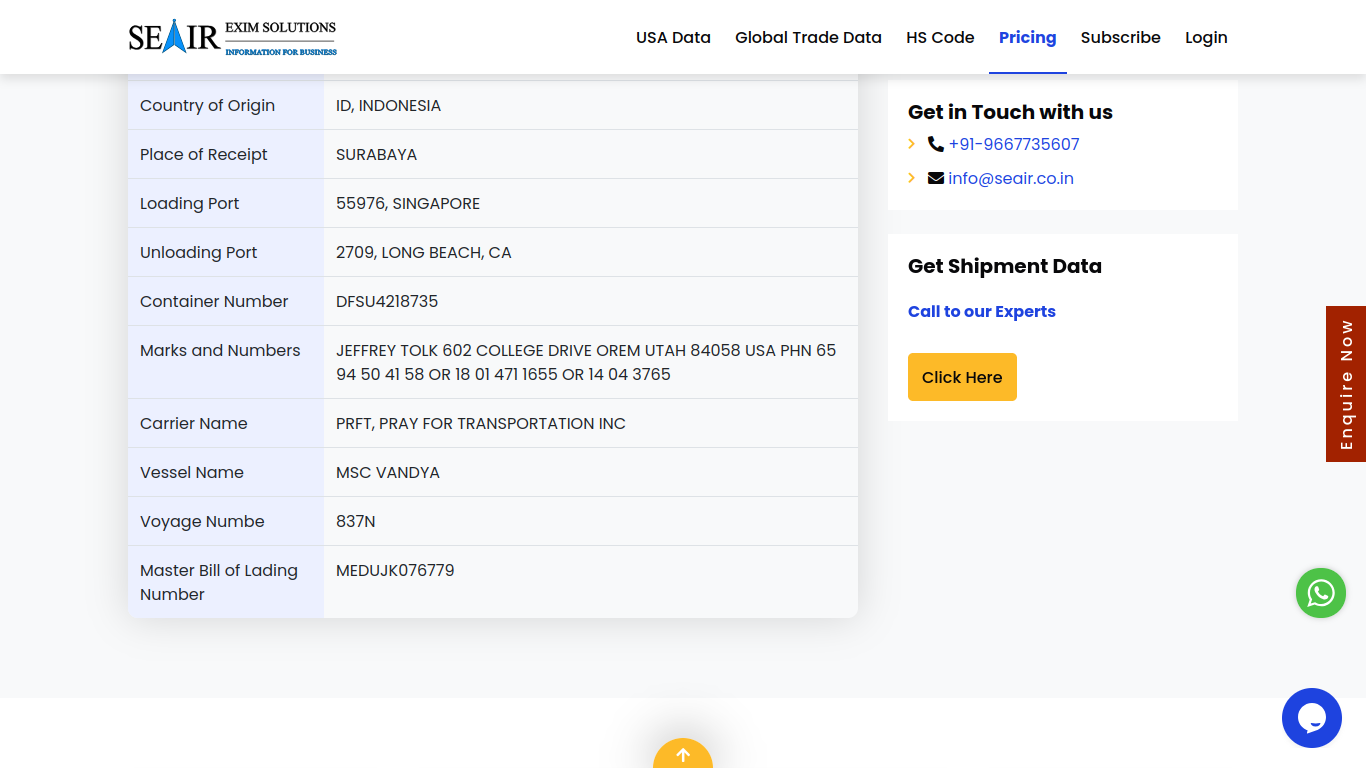Email info@seair.co.in link
The image size is (1366, 768).
point(1011,178)
